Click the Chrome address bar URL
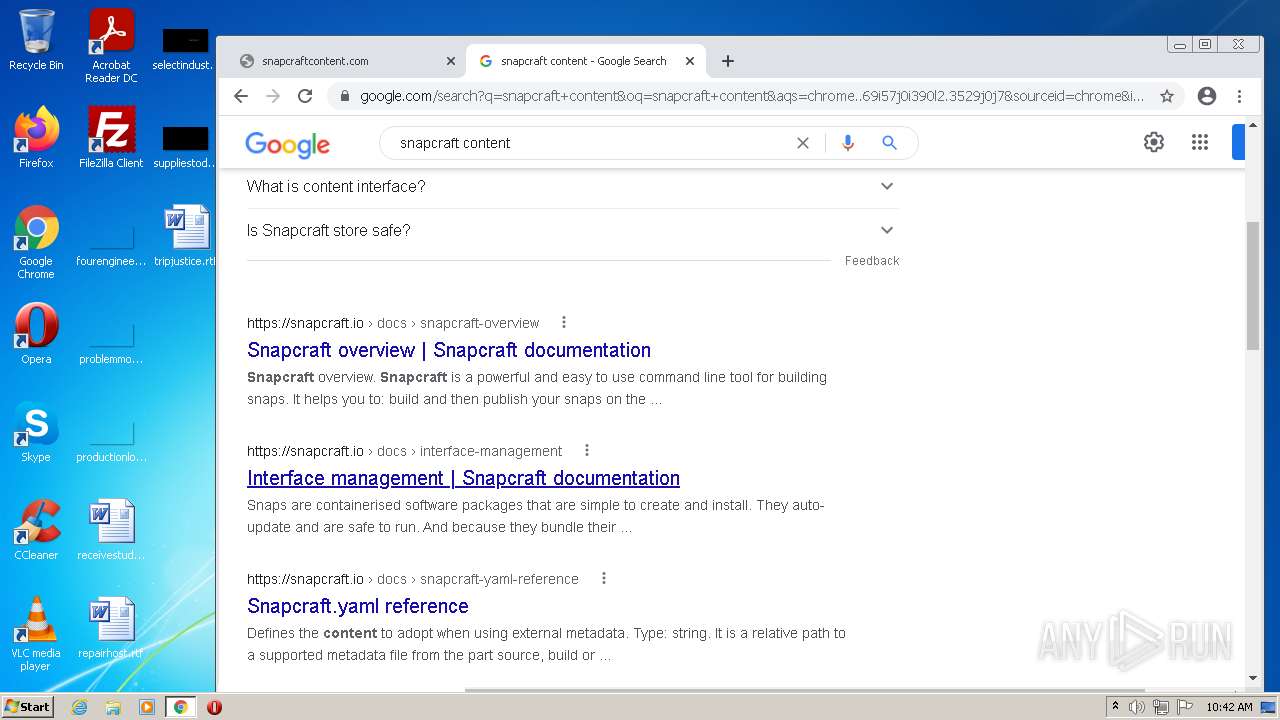This screenshot has width=1280, height=720. (x=752, y=96)
